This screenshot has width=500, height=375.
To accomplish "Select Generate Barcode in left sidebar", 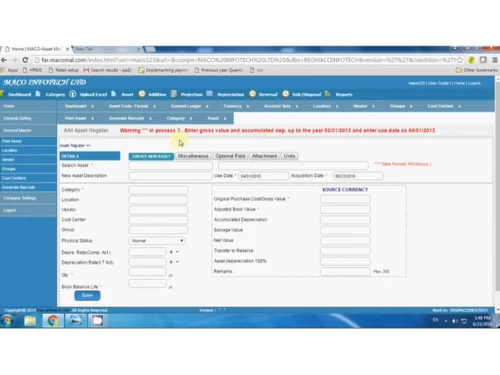I will pyautogui.click(x=28, y=187).
